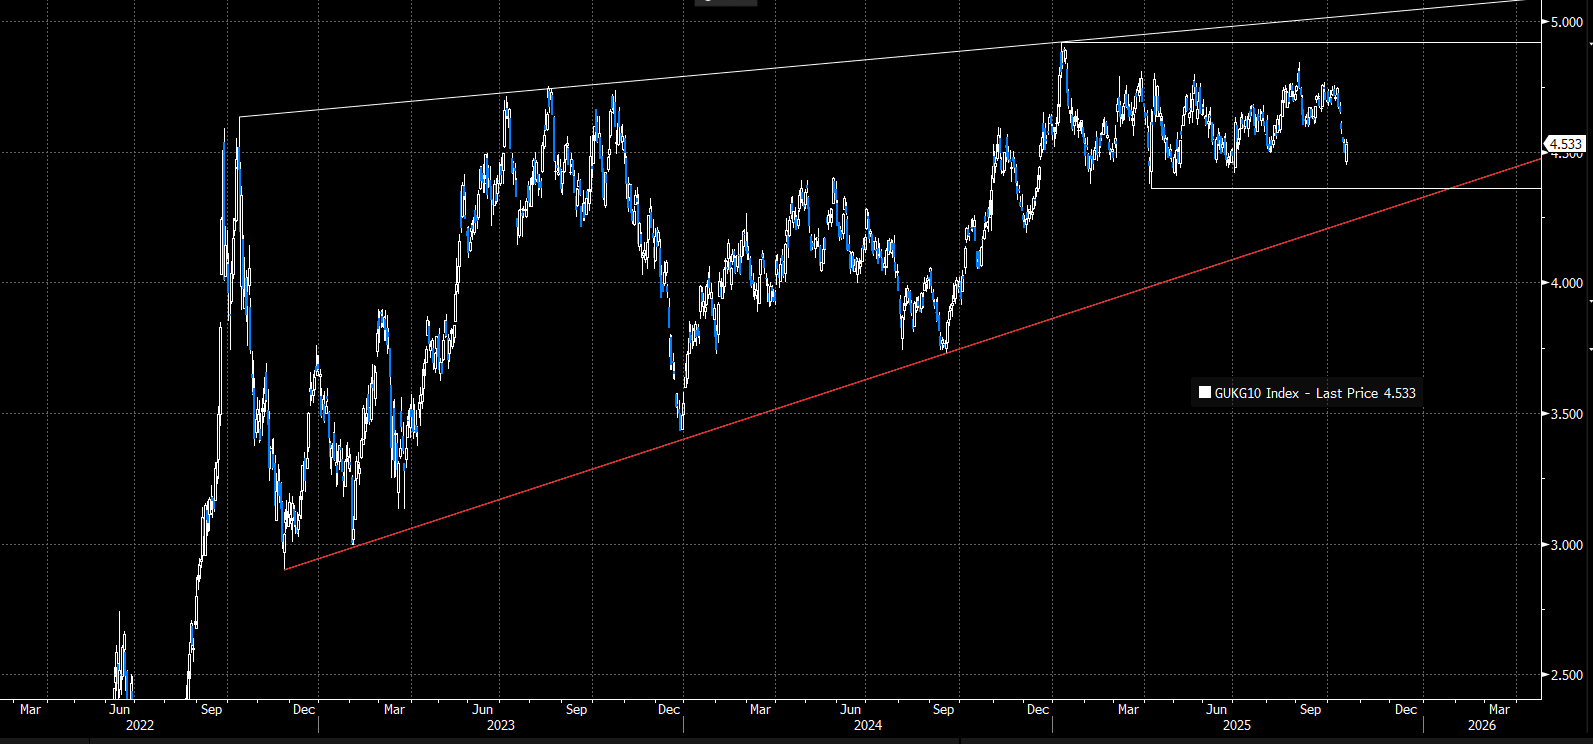Click the 2025 year label on time axis

pyautogui.click(x=1236, y=725)
